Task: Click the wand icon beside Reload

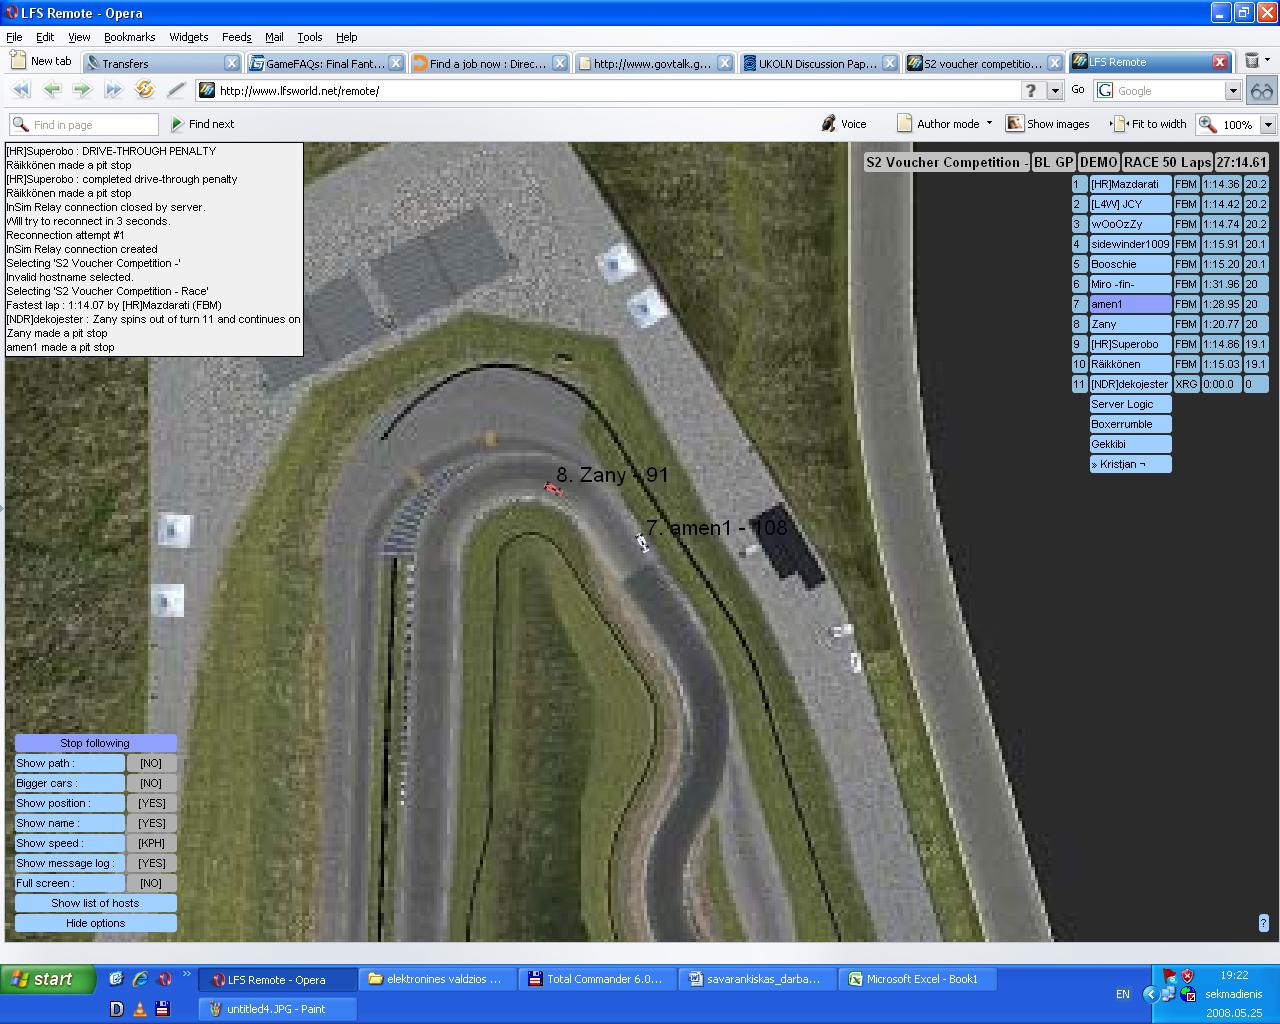Action: point(176,90)
